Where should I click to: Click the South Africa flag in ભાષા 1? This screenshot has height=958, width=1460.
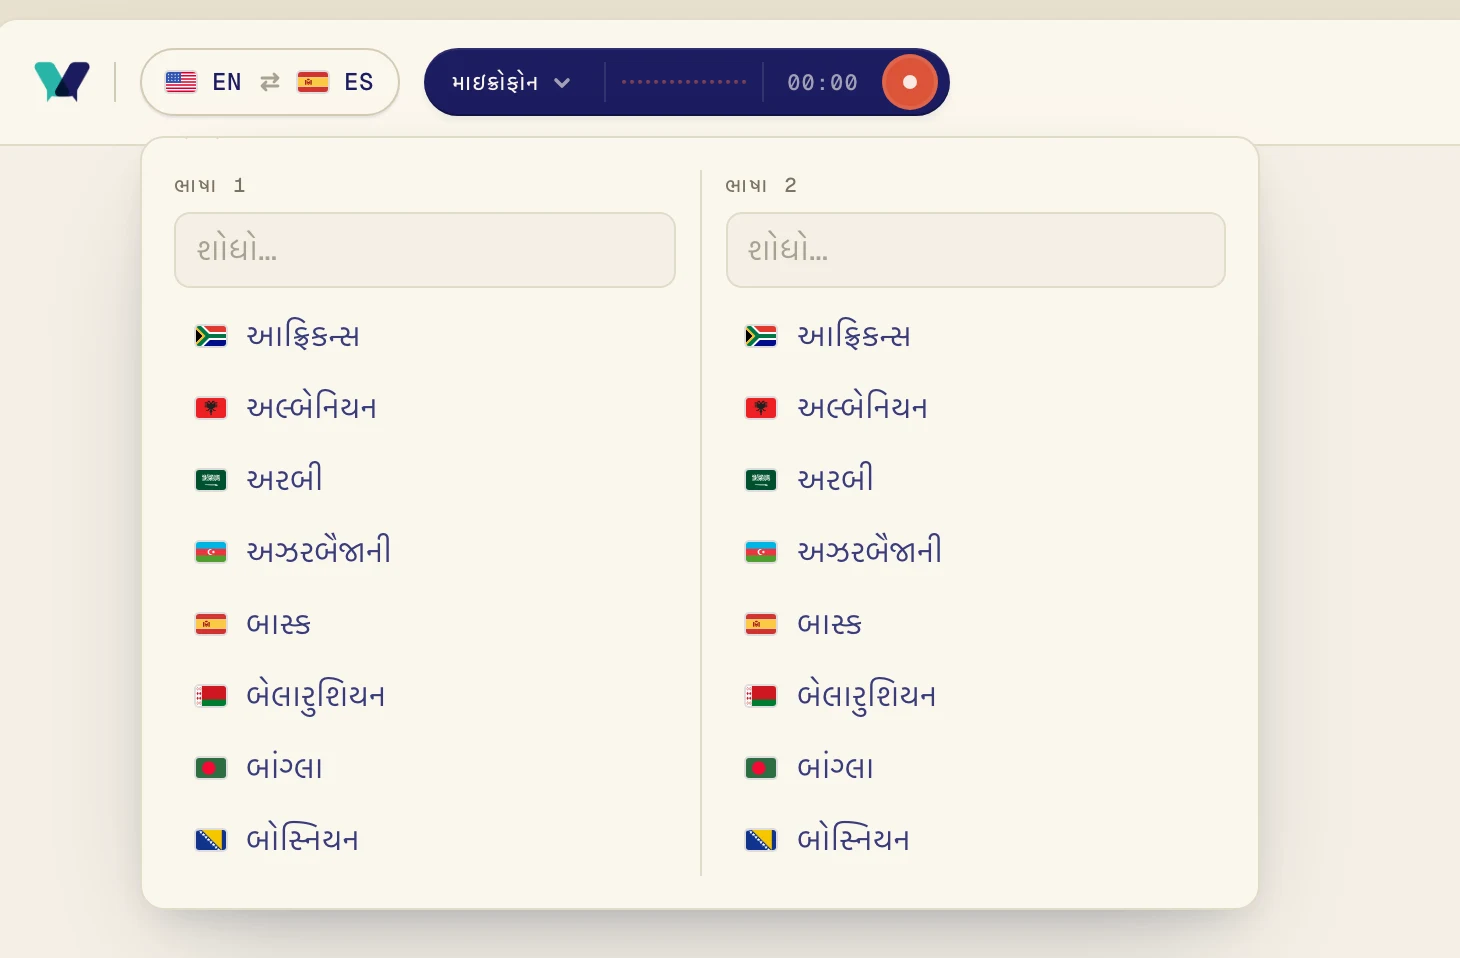pyautogui.click(x=211, y=336)
